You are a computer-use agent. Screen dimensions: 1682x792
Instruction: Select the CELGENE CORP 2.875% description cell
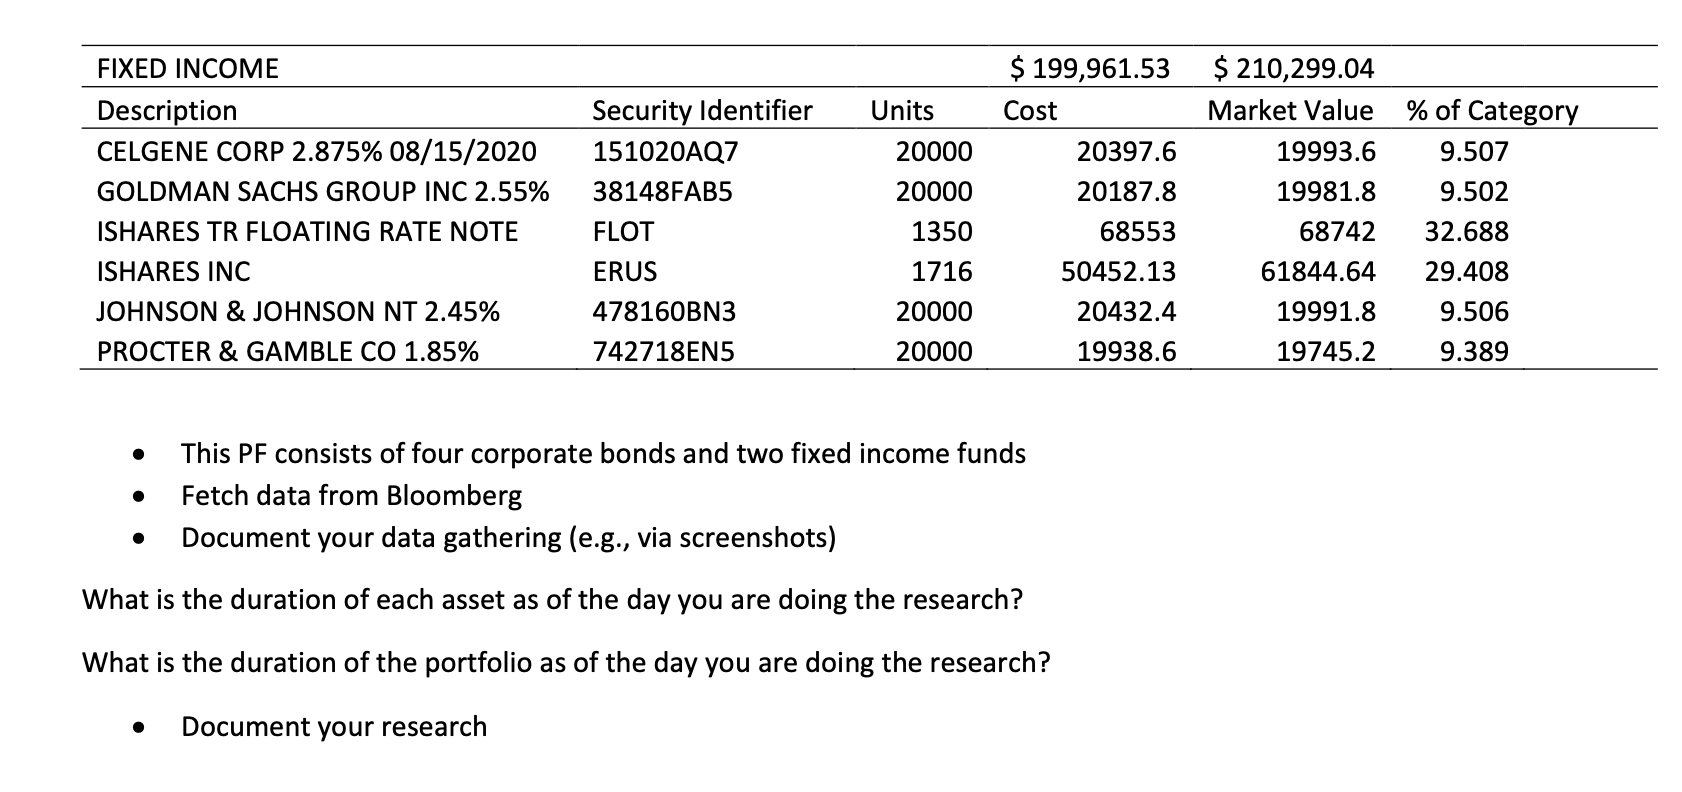click(x=316, y=152)
